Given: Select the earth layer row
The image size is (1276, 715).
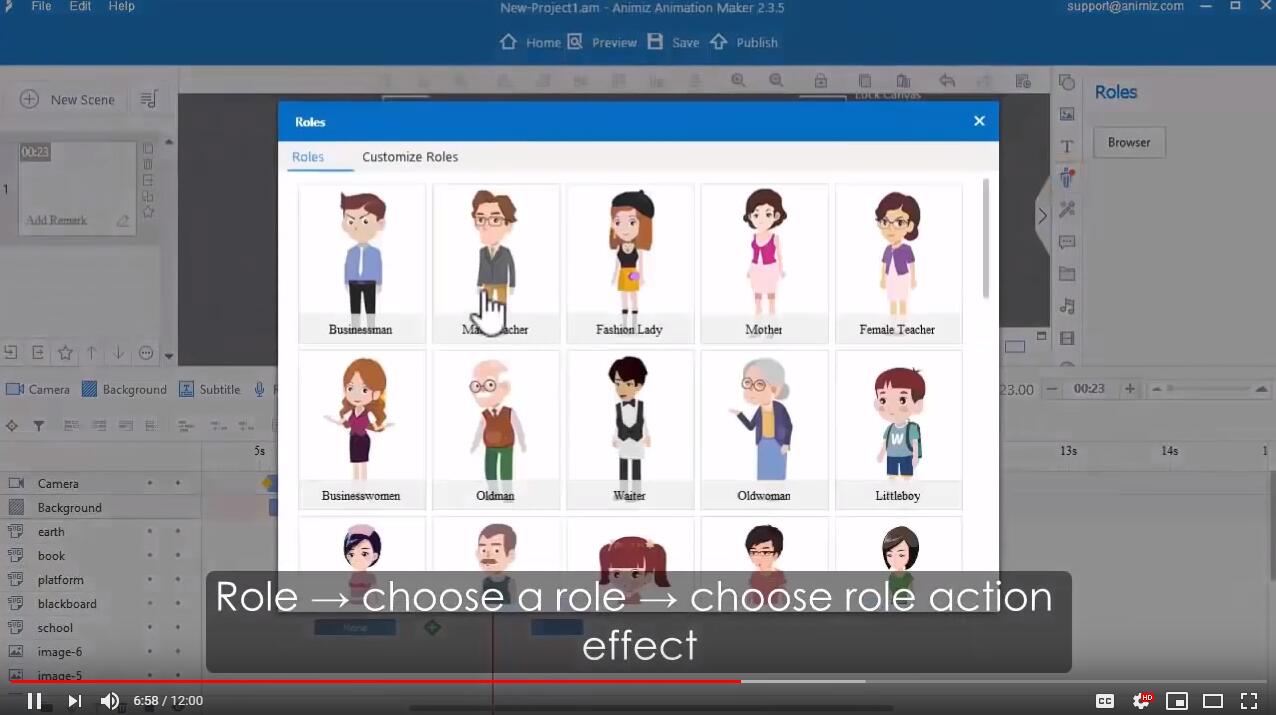Looking at the screenshot, I should click(100, 532).
